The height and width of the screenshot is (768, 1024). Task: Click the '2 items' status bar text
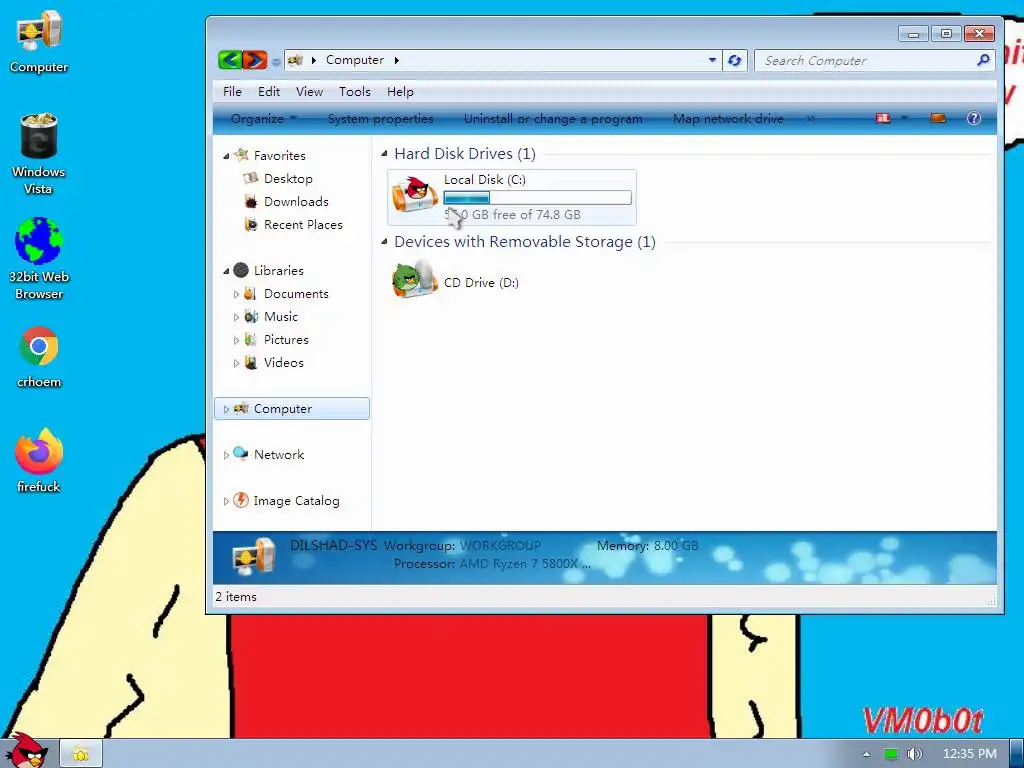coord(236,597)
